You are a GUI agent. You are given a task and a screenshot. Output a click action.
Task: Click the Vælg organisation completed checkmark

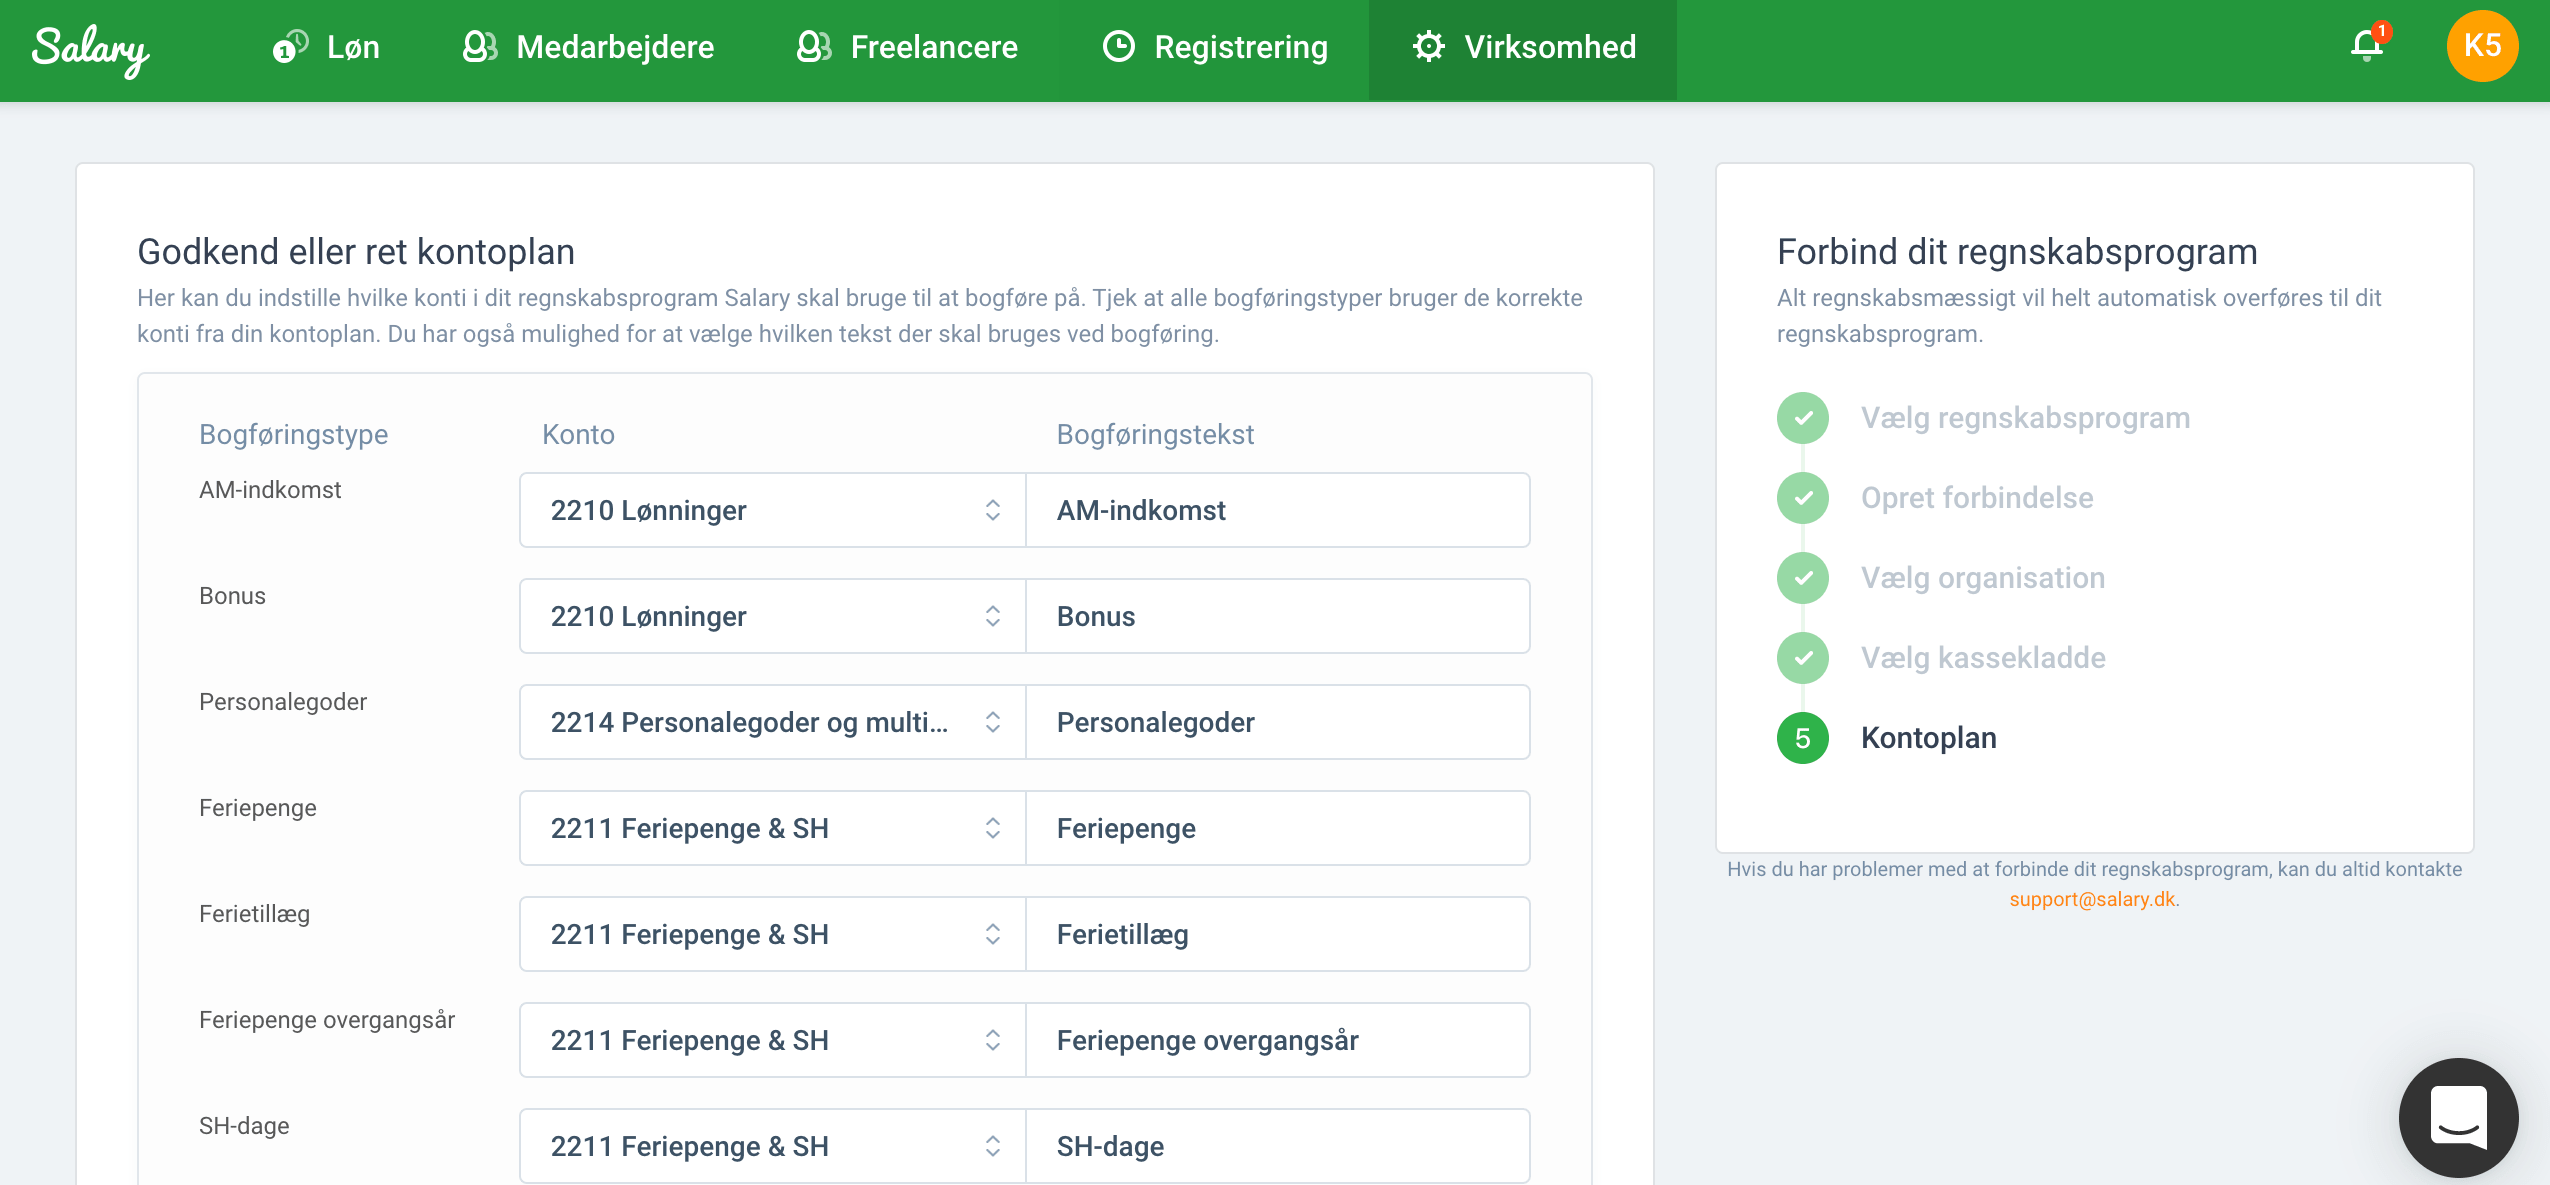point(1802,577)
